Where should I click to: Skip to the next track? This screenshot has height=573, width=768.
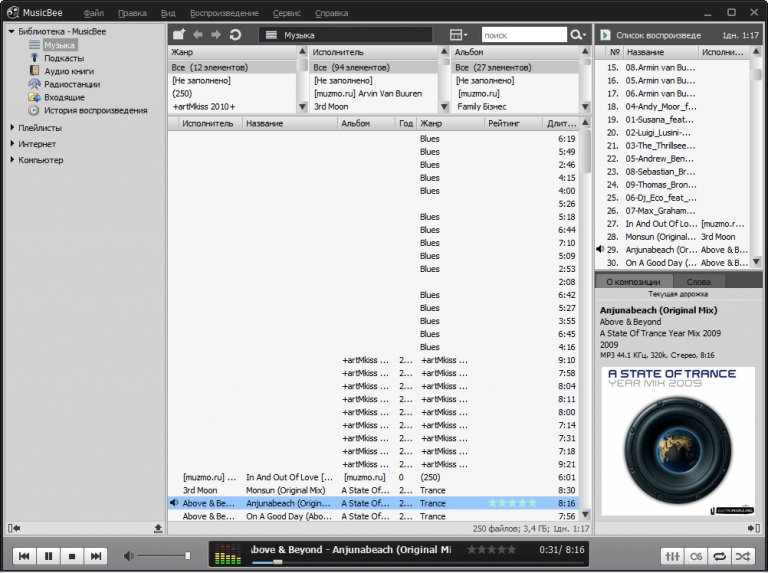click(96, 556)
